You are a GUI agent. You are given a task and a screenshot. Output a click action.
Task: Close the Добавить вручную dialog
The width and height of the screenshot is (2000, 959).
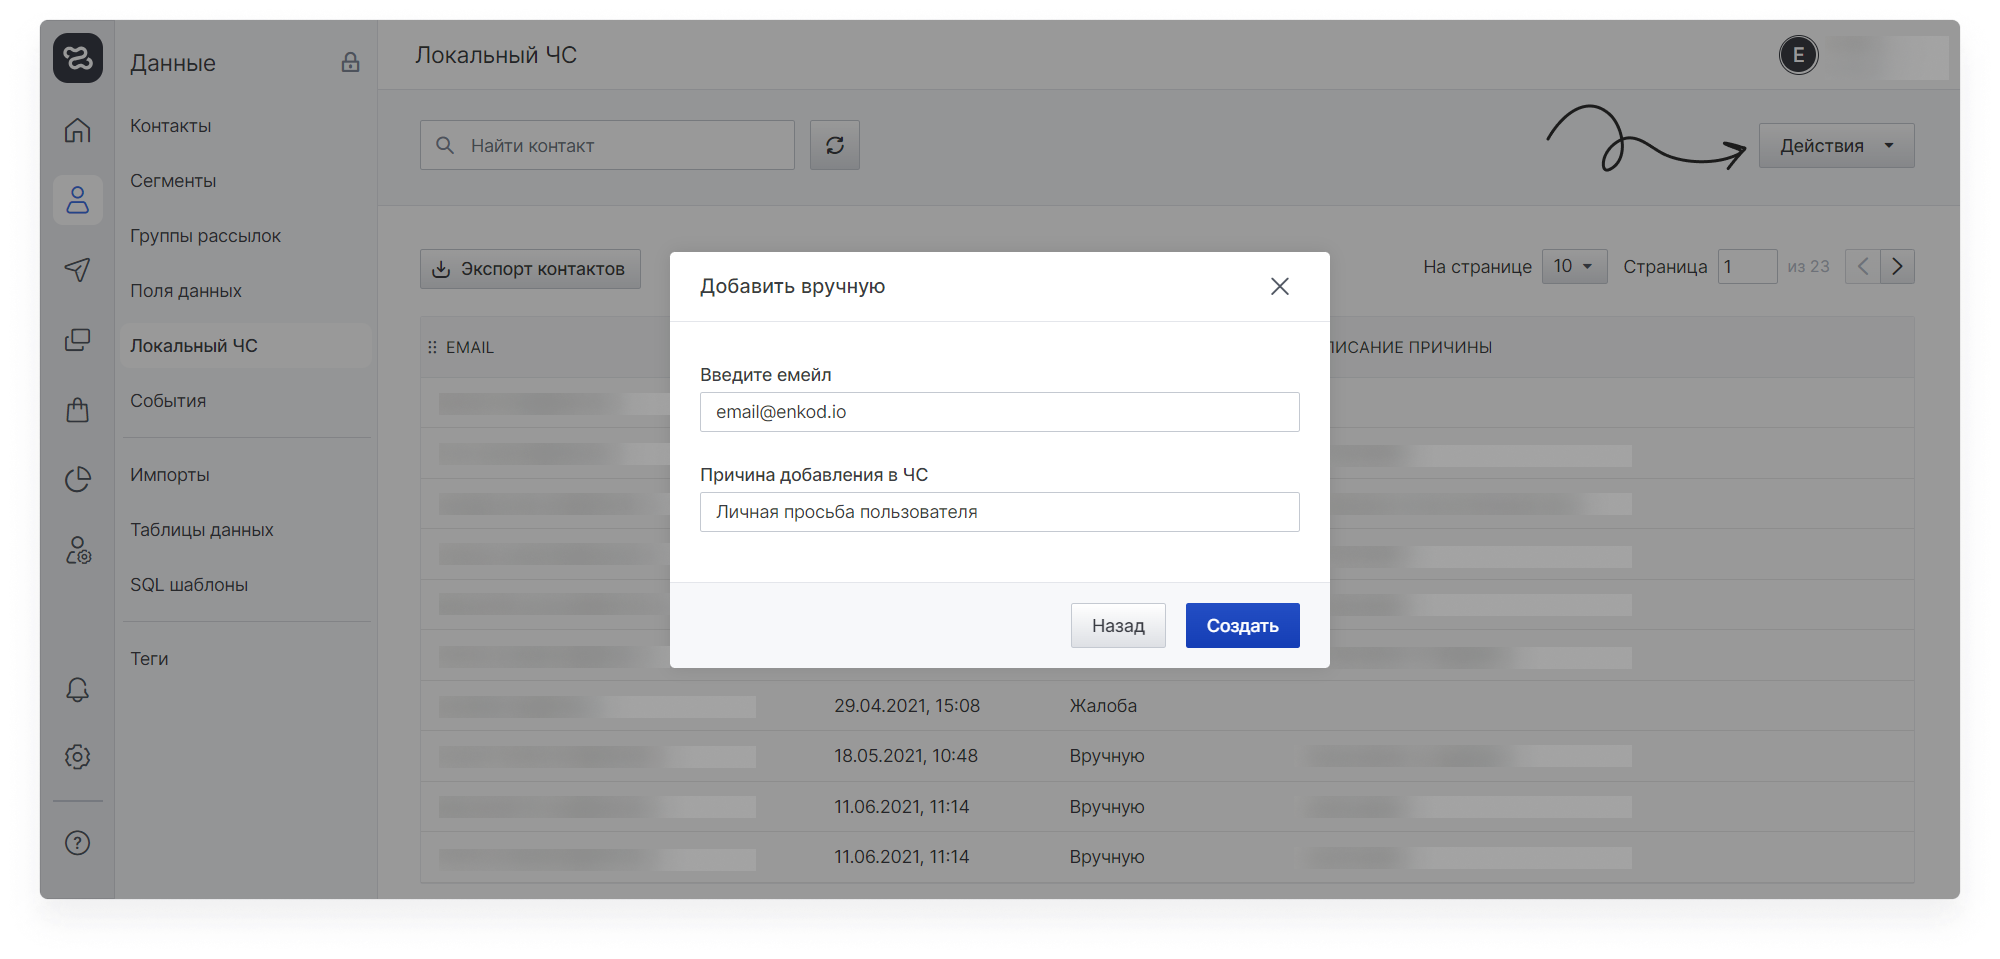click(1280, 287)
